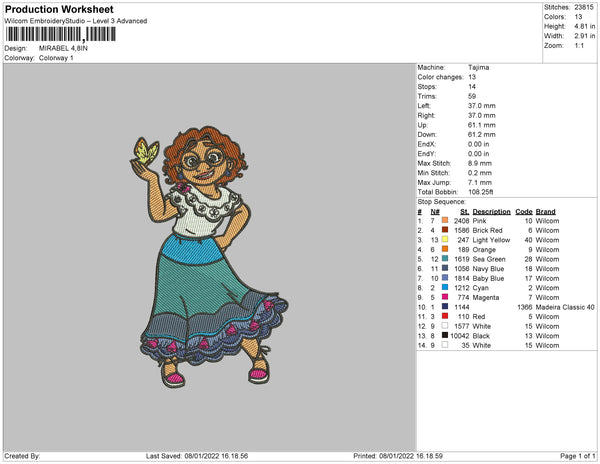600x464 pixels.
Task: Click the Stitches value '23815'
Action: pyautogui.click(x=584, y=7)
